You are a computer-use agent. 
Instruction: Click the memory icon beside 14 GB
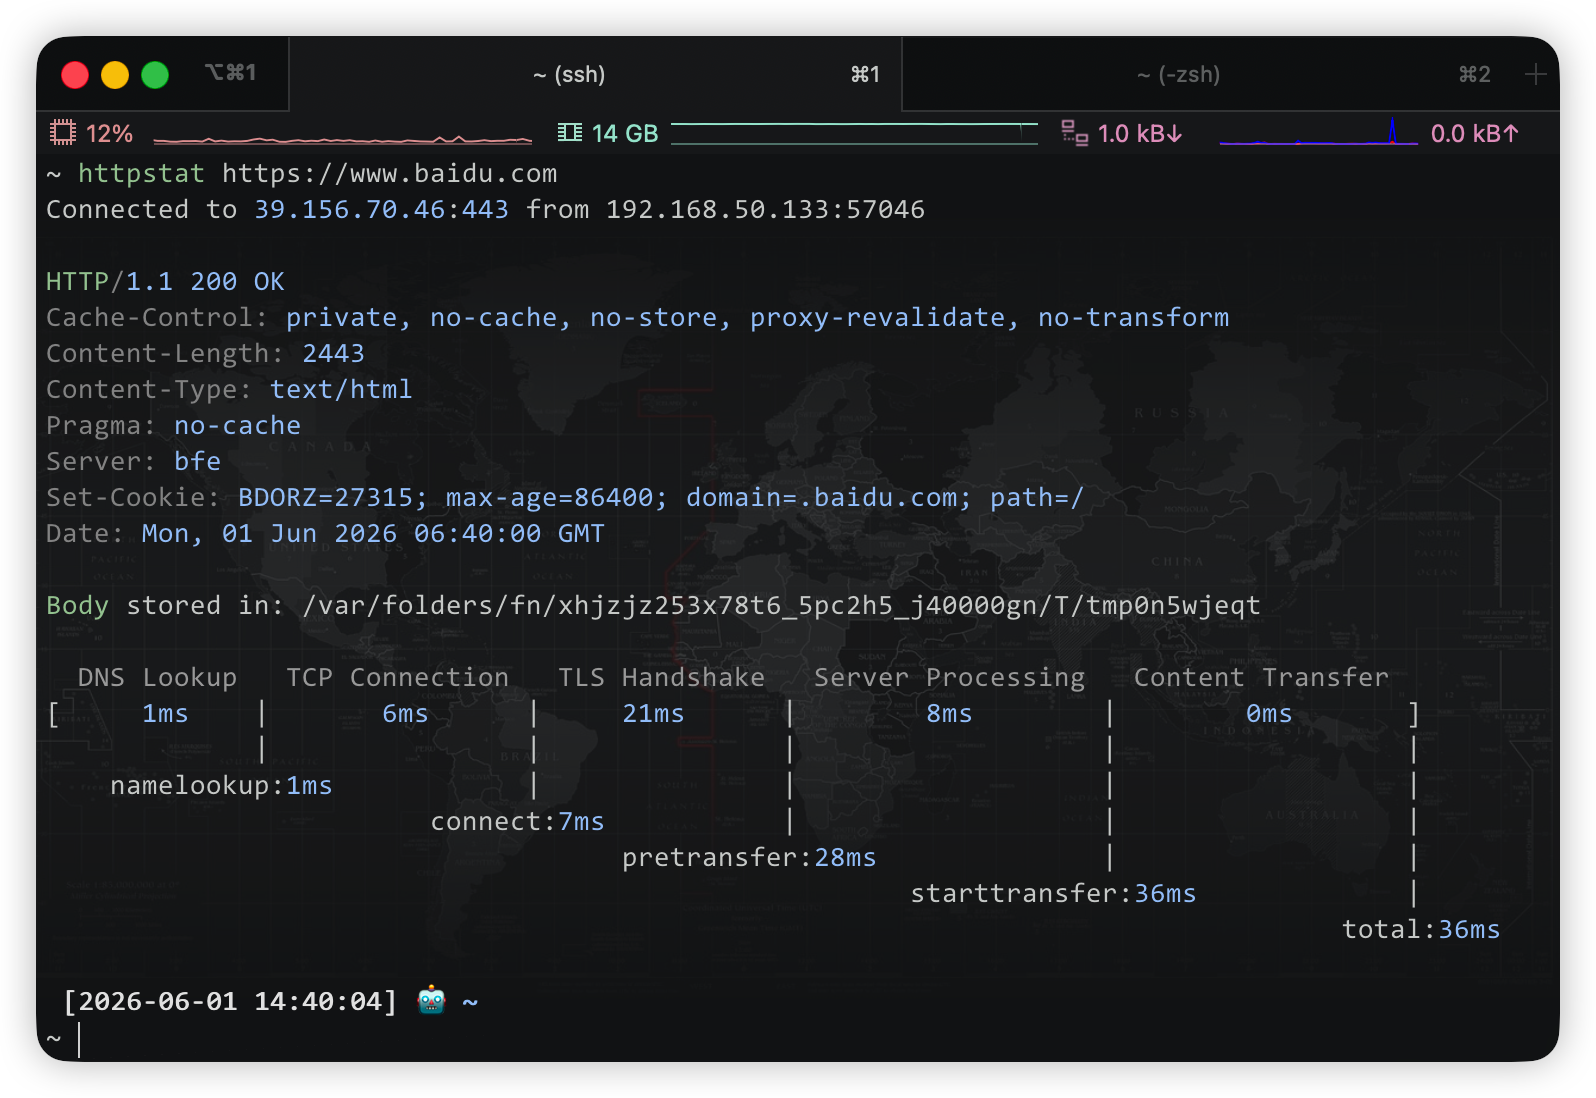[570, 132]
